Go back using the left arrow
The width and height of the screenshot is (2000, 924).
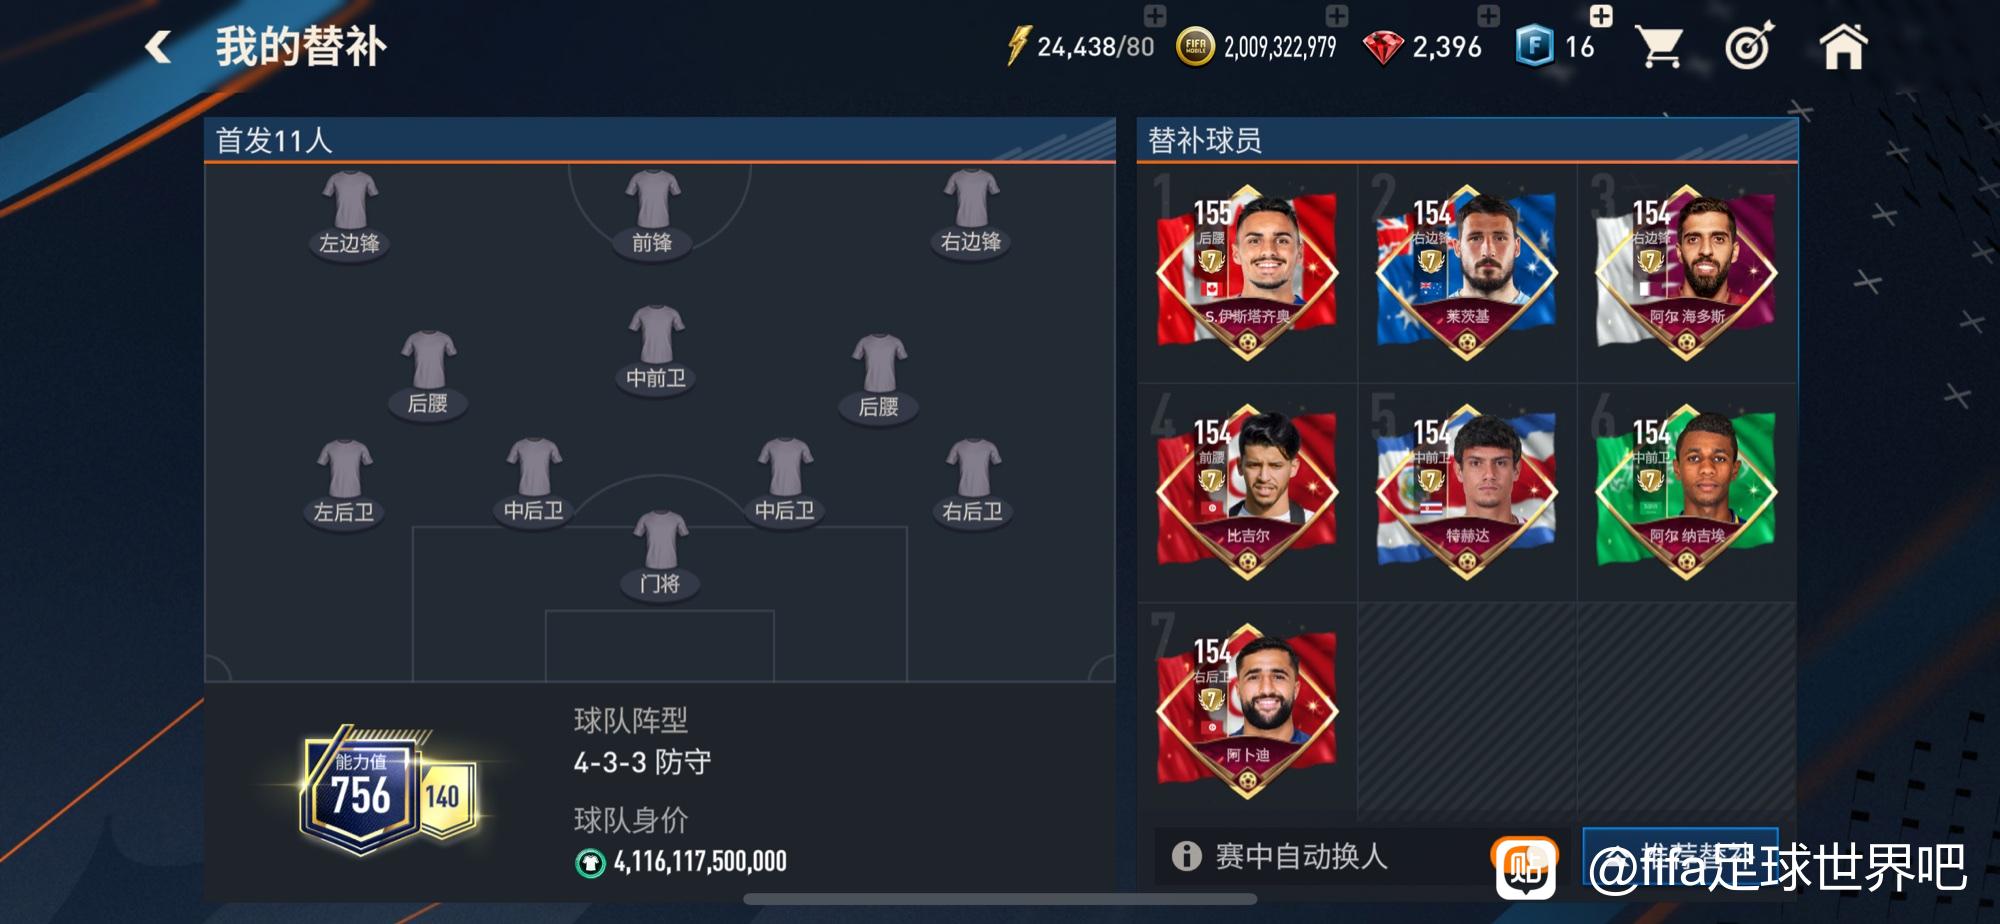click(158, 47)
